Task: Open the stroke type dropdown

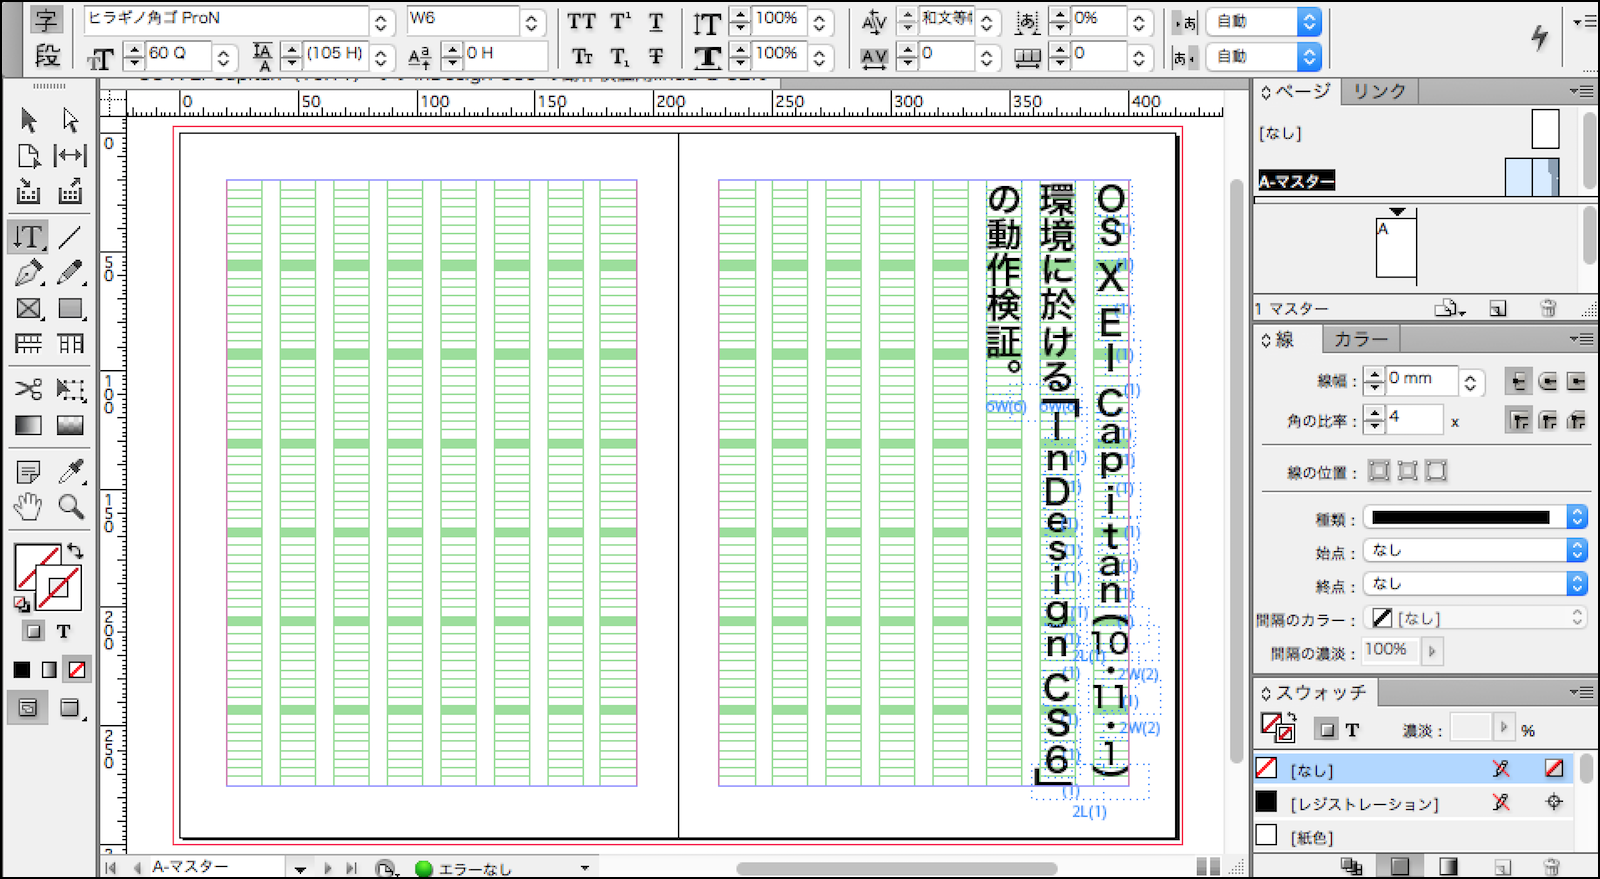Action: [x=1577, y=517]
